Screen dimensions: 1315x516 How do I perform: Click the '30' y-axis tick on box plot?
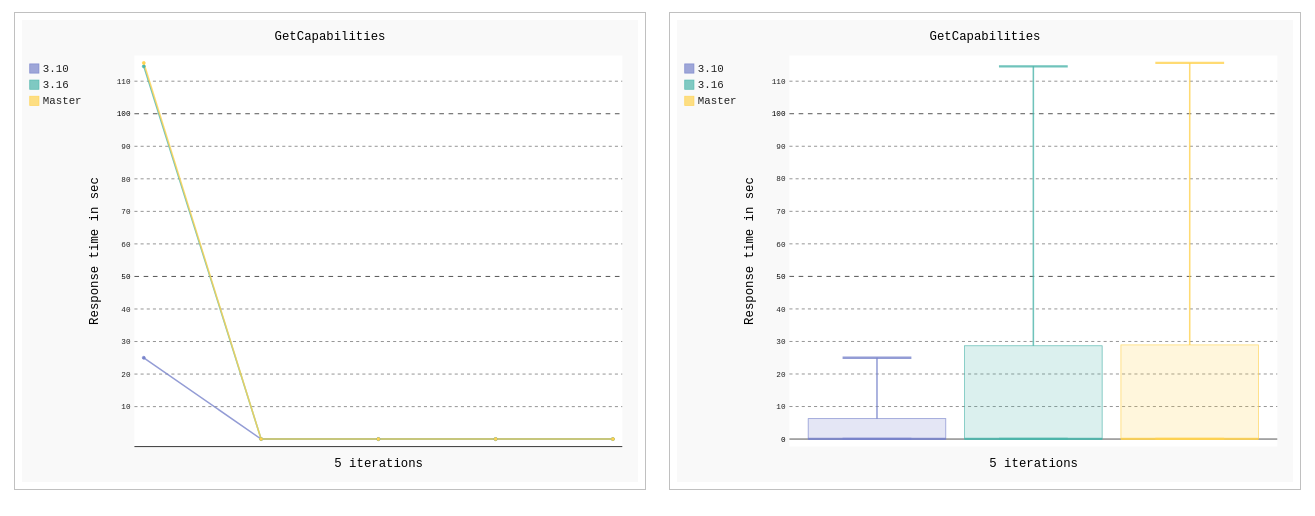tap(781, 342)
